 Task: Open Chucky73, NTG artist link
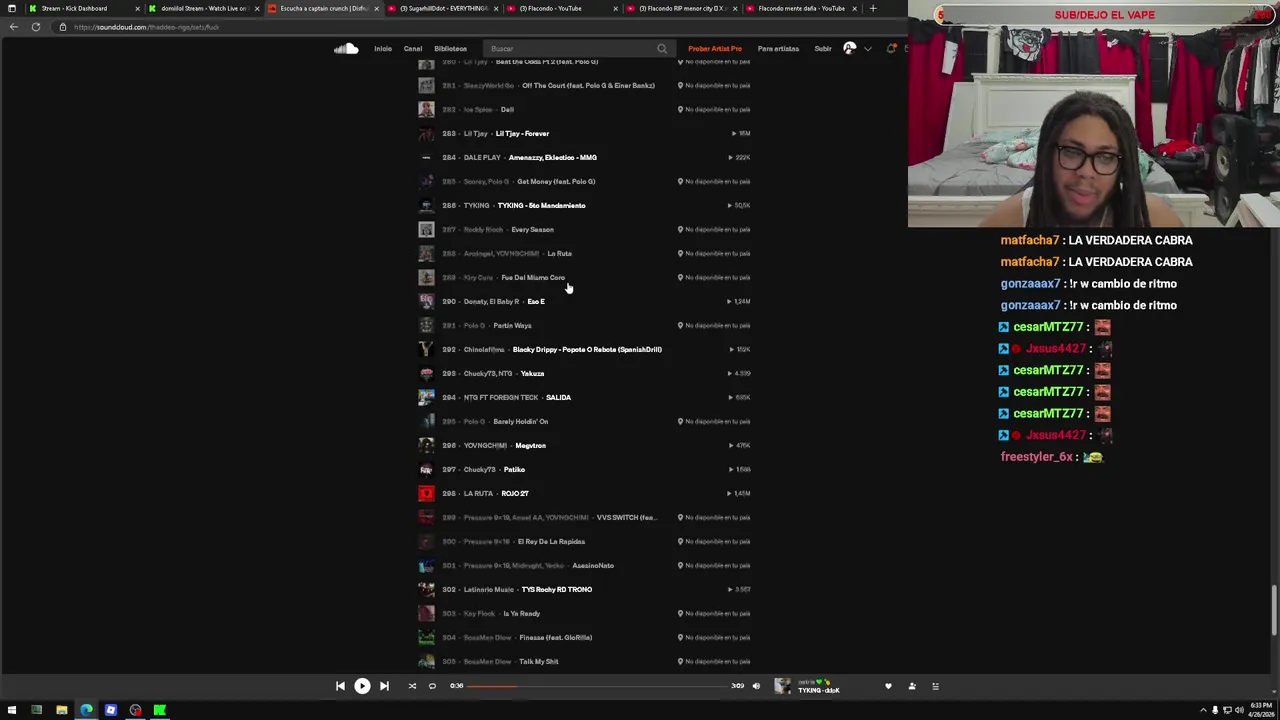click(488, 373)
